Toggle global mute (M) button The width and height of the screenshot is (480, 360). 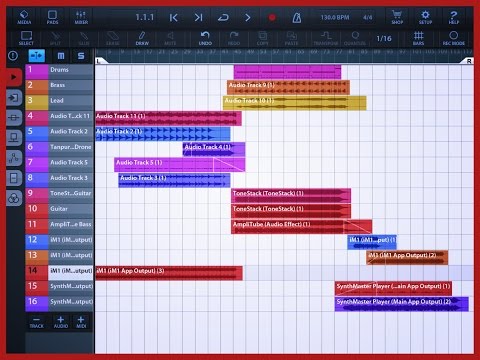pyautogui.click(x=61, y=56)
